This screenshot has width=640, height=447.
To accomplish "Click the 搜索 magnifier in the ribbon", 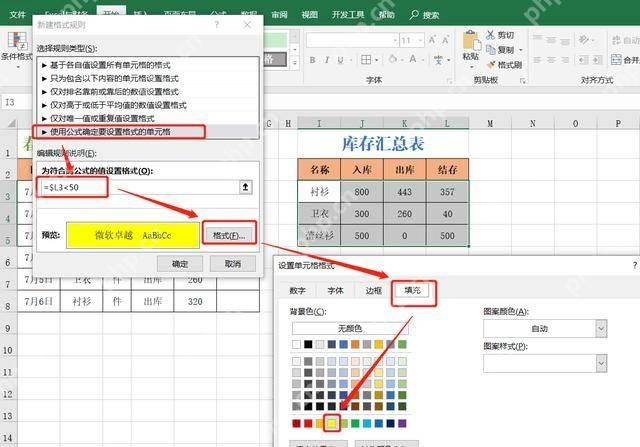I will [x=414, y=15].
